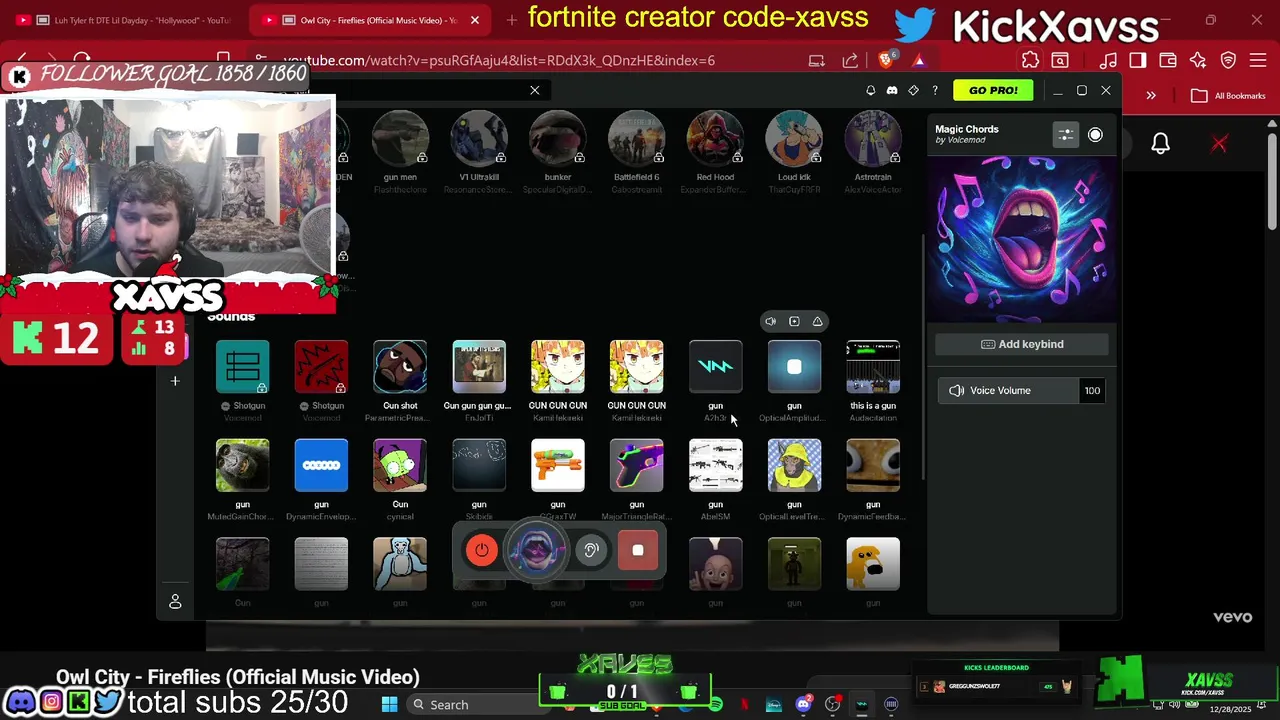The height and width of the screenshot is (720, 1280).
Task: Play the neon pistol gun sound by MajorTriangleRat
Action: [x=636, y=465]
